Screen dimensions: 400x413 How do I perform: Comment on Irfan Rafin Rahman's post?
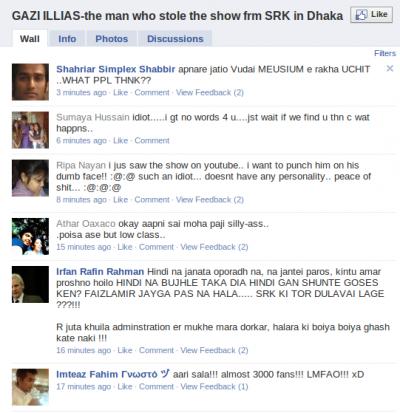[x=156, y=350]
